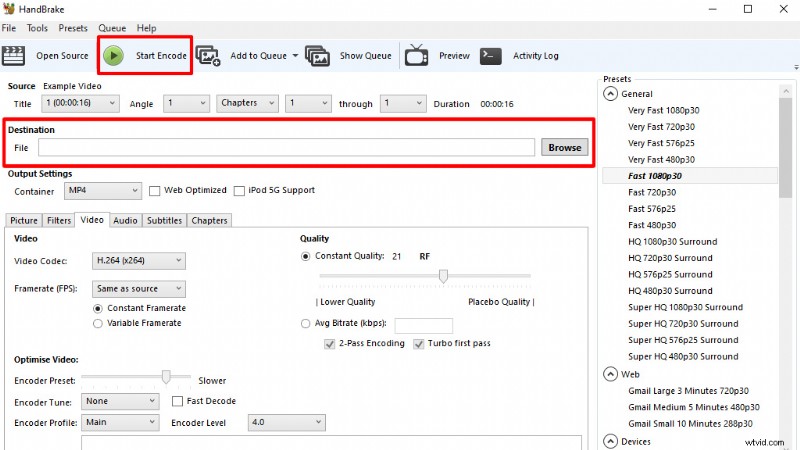Open the Encoder Tune dropdown
The height and width of the screenshot is (450, 800).
(x=120, y=402)
